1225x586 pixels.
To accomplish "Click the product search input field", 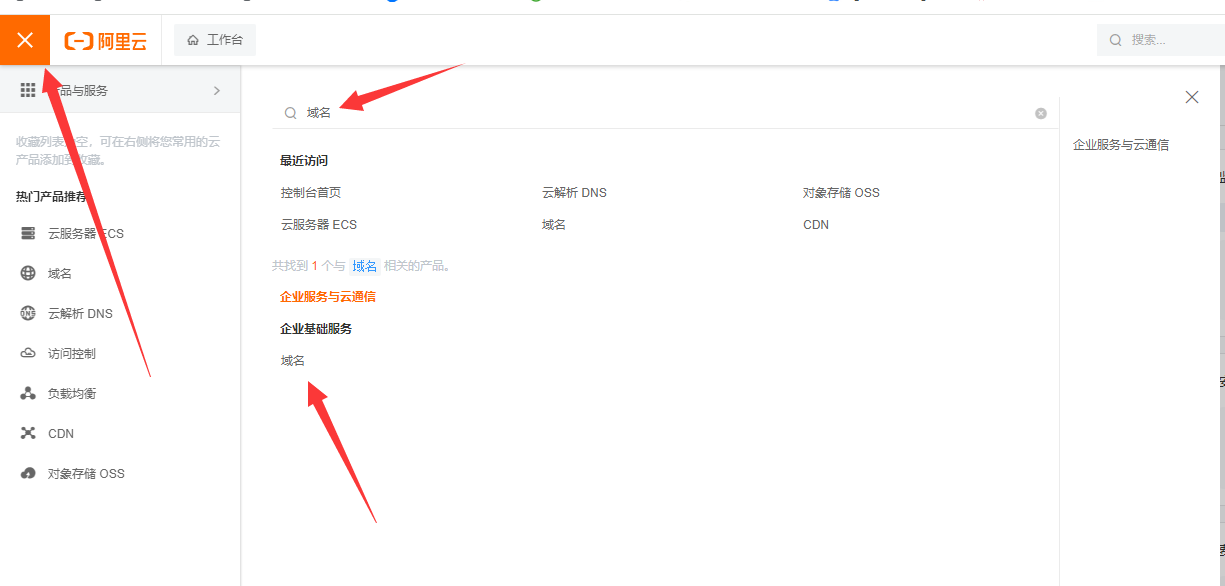I will pyautogui.click(x=660, y=113).
